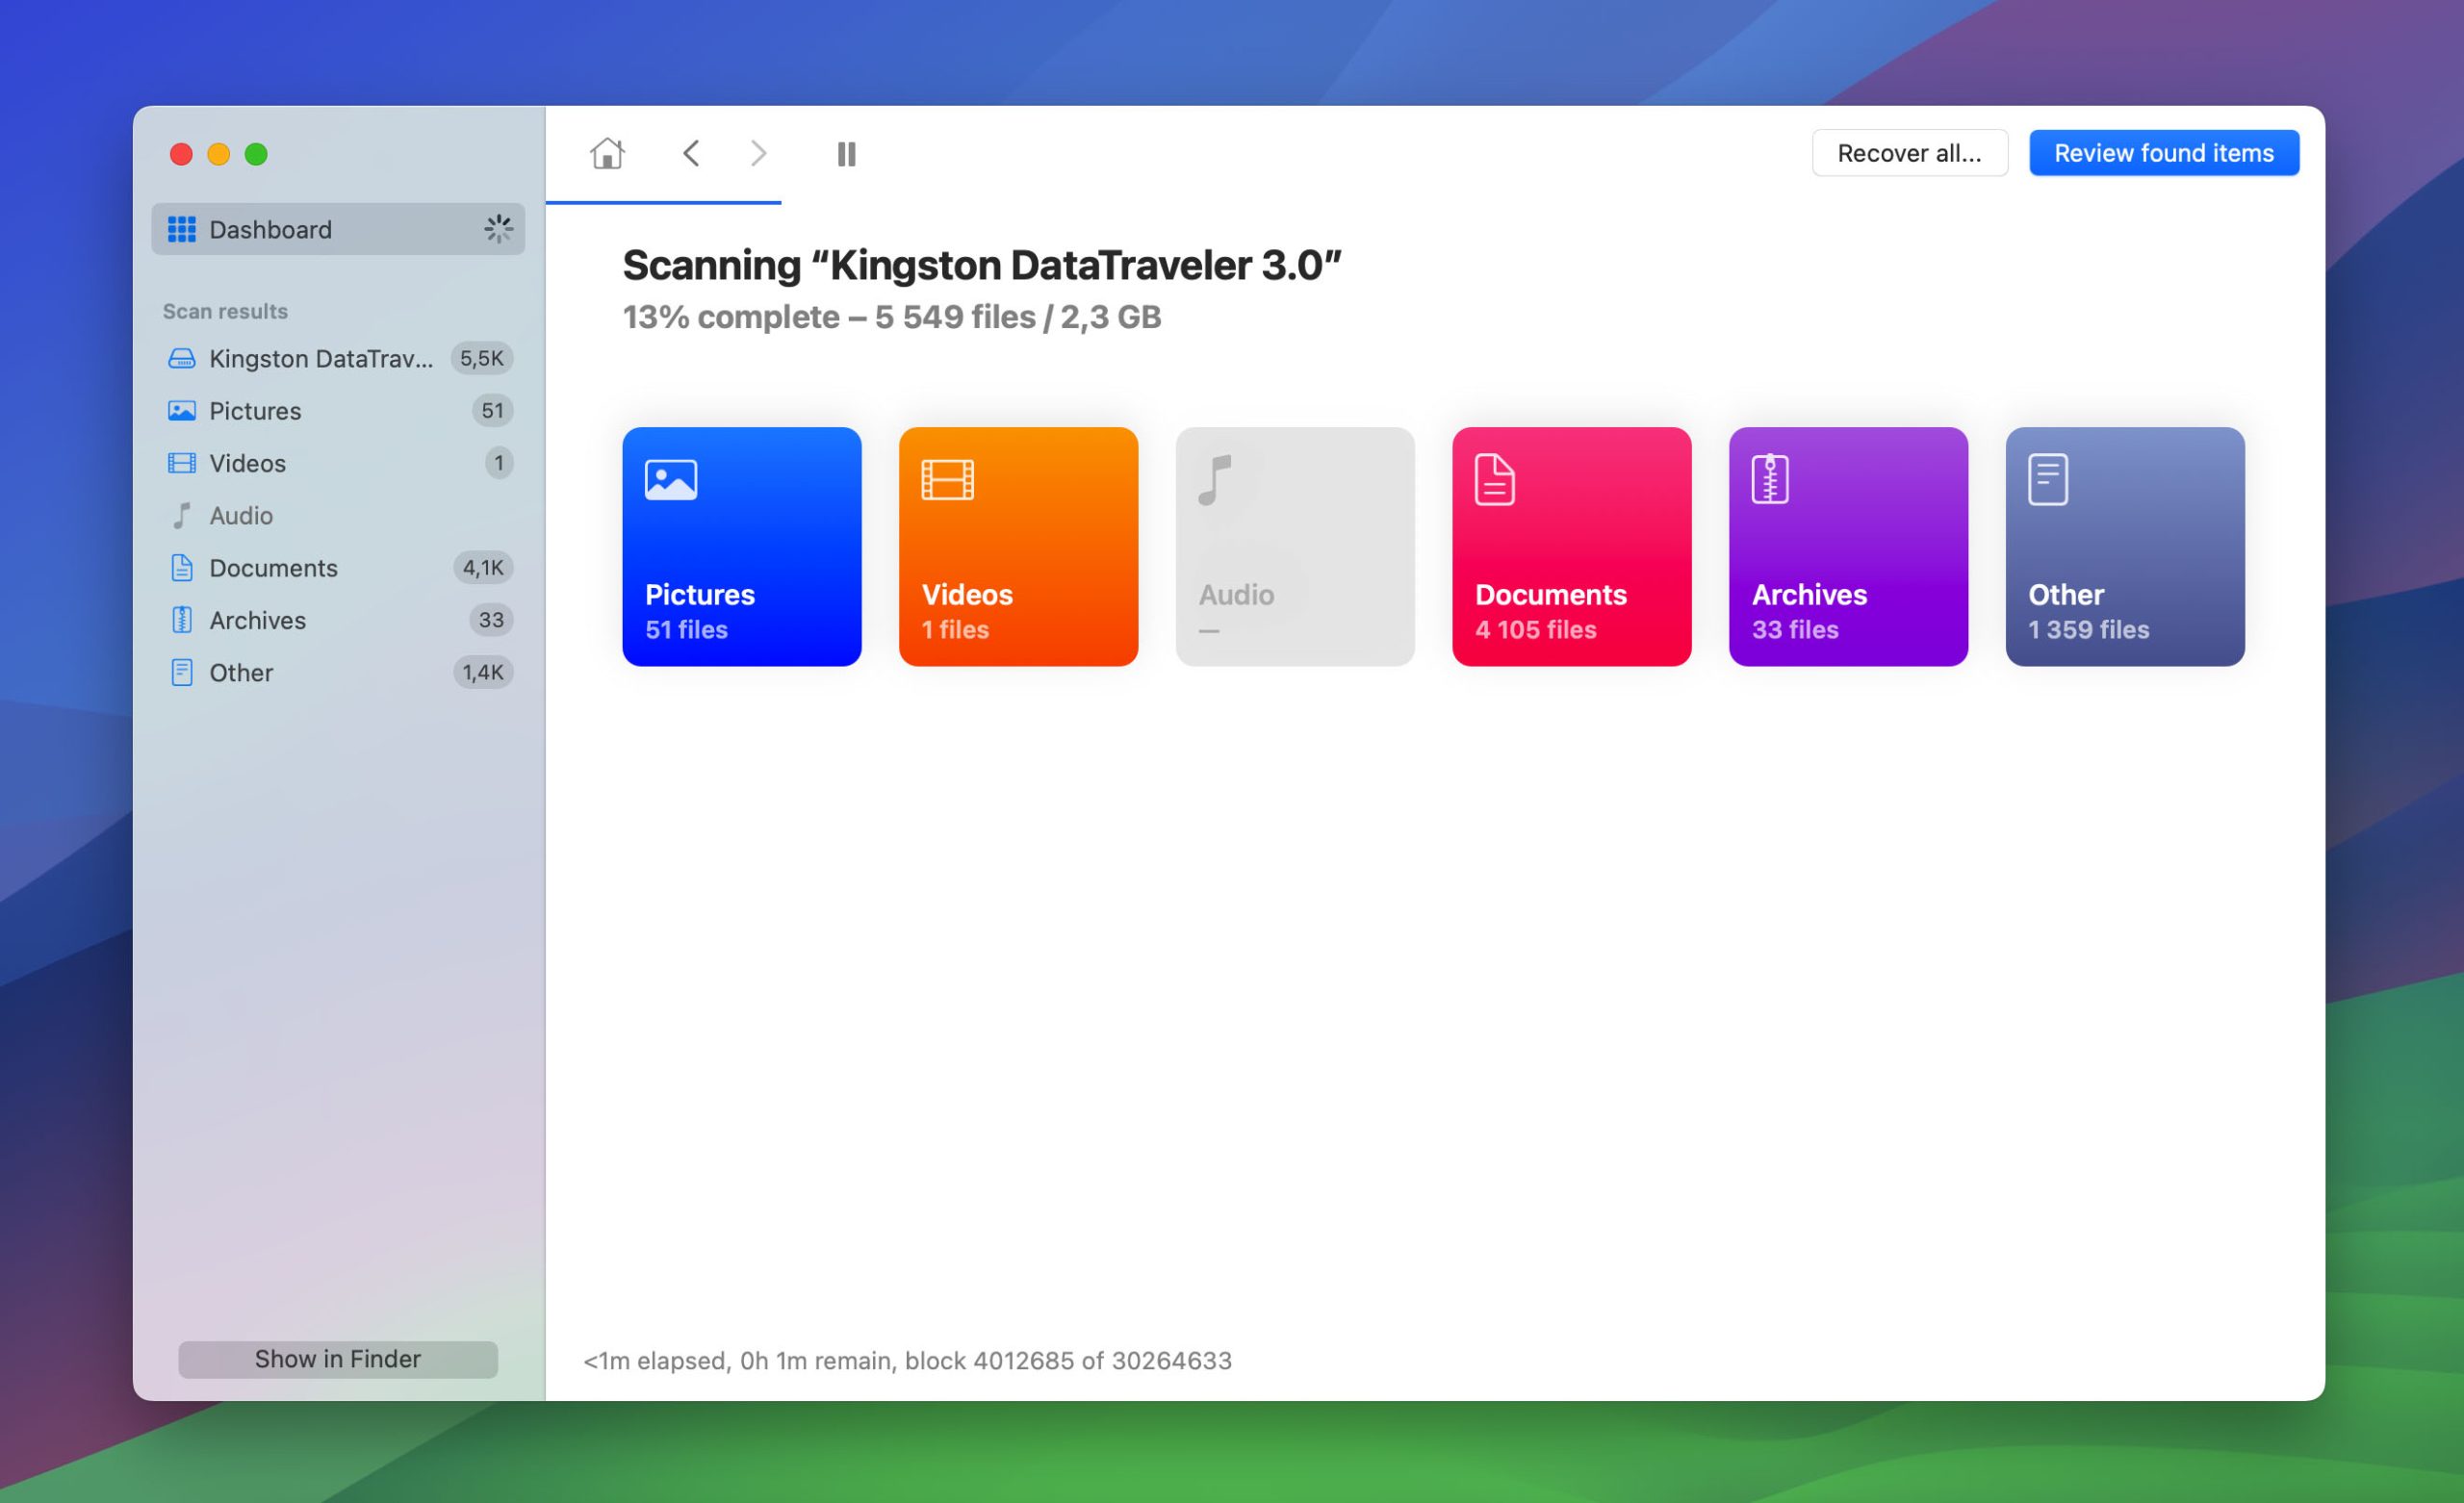
Task: Click the Recover all... button
Action: pyautogui.click(x=1908, y=151)
